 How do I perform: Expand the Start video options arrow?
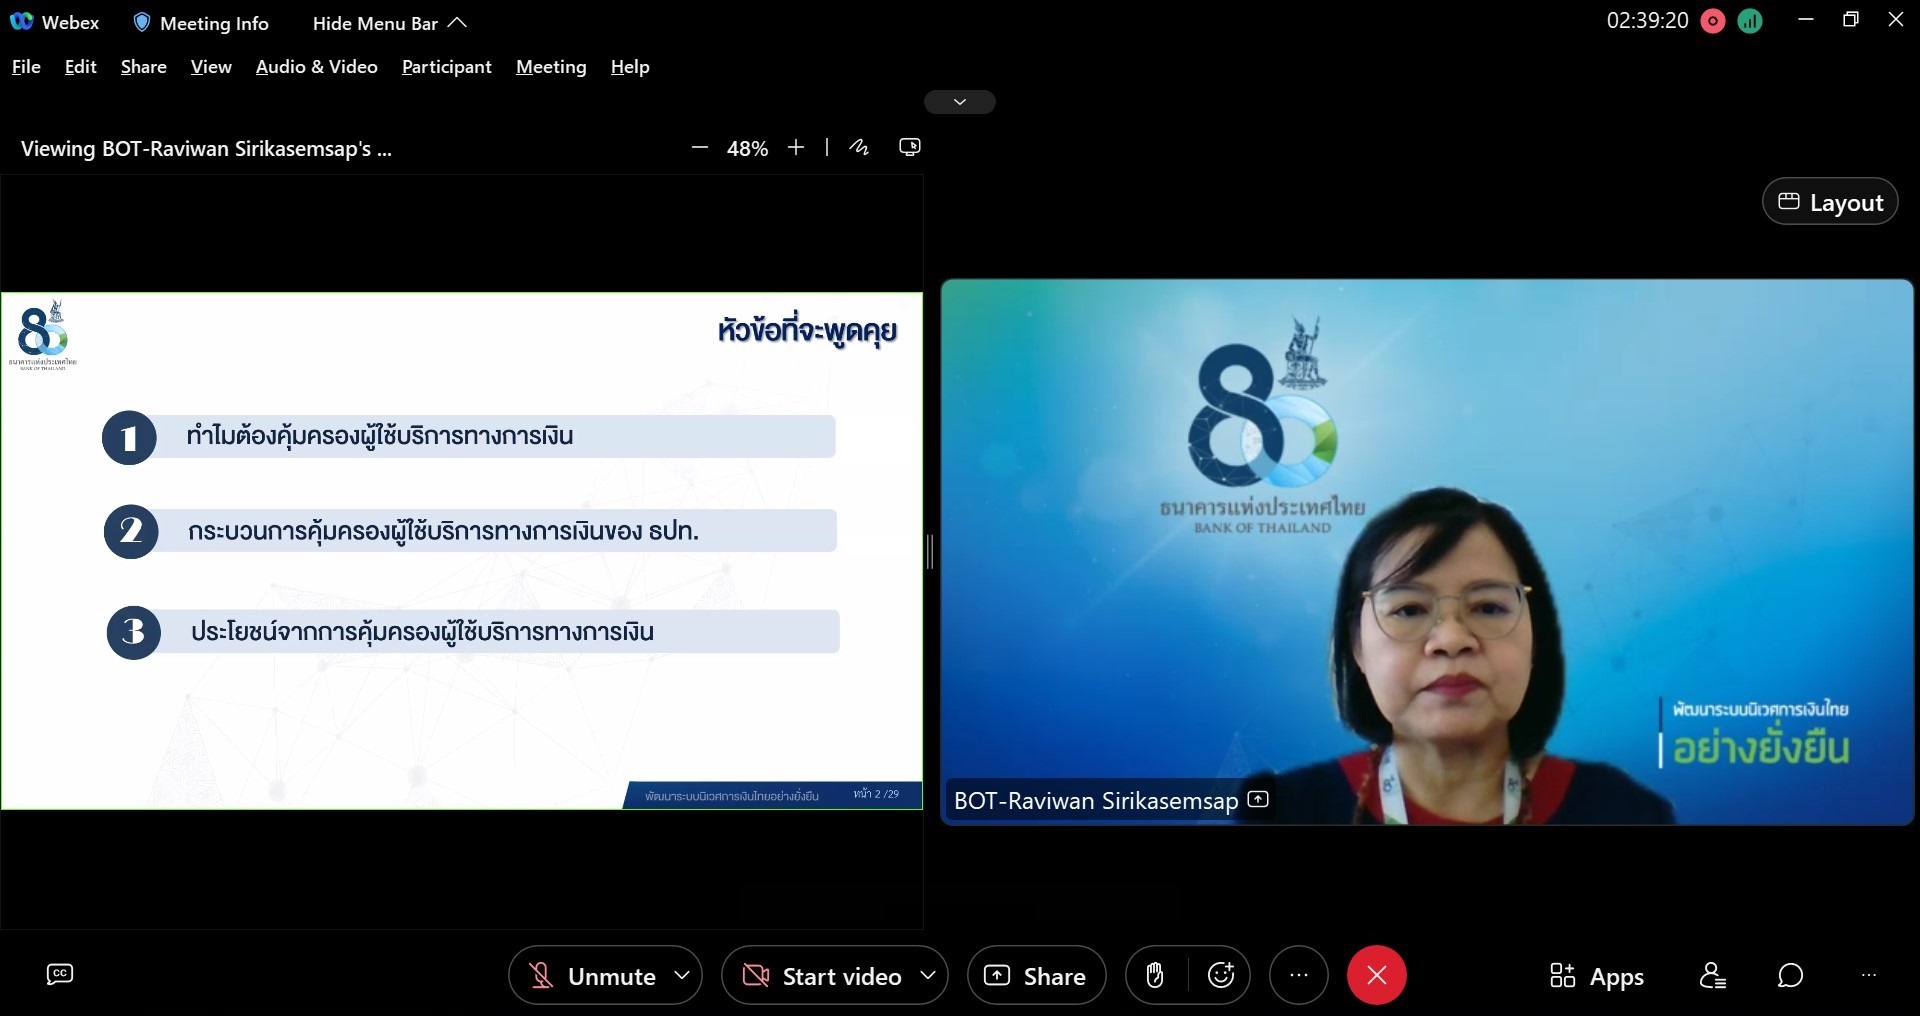coord(928,974)
